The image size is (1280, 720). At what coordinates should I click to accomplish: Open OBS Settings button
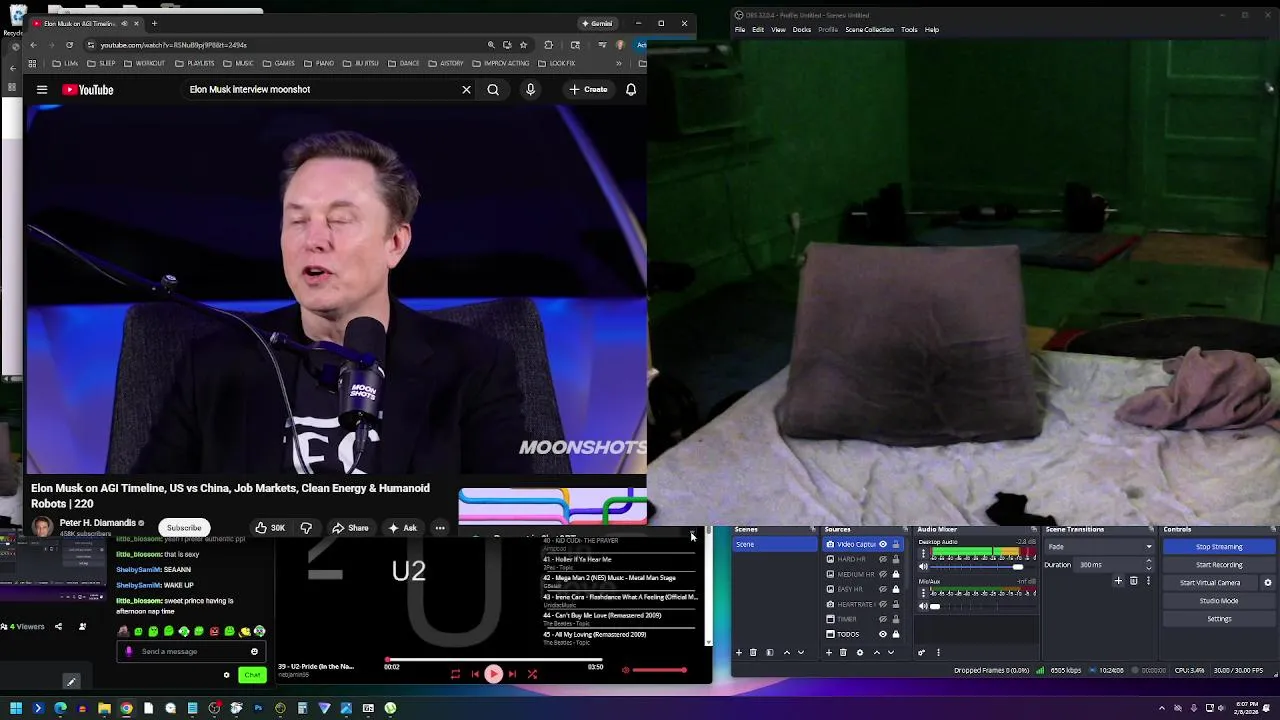pyautogui.click(x=1219, y=619)
